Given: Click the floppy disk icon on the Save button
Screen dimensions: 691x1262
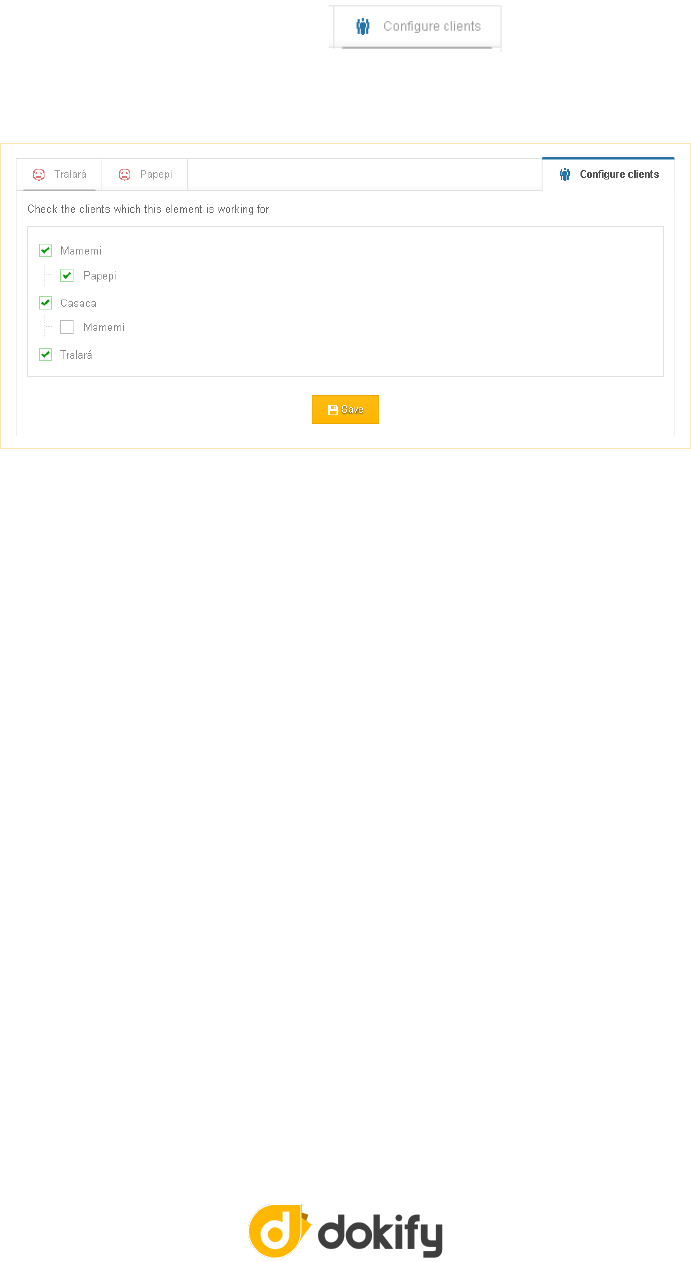Looking at the screenshot, I should click(333, 410).
